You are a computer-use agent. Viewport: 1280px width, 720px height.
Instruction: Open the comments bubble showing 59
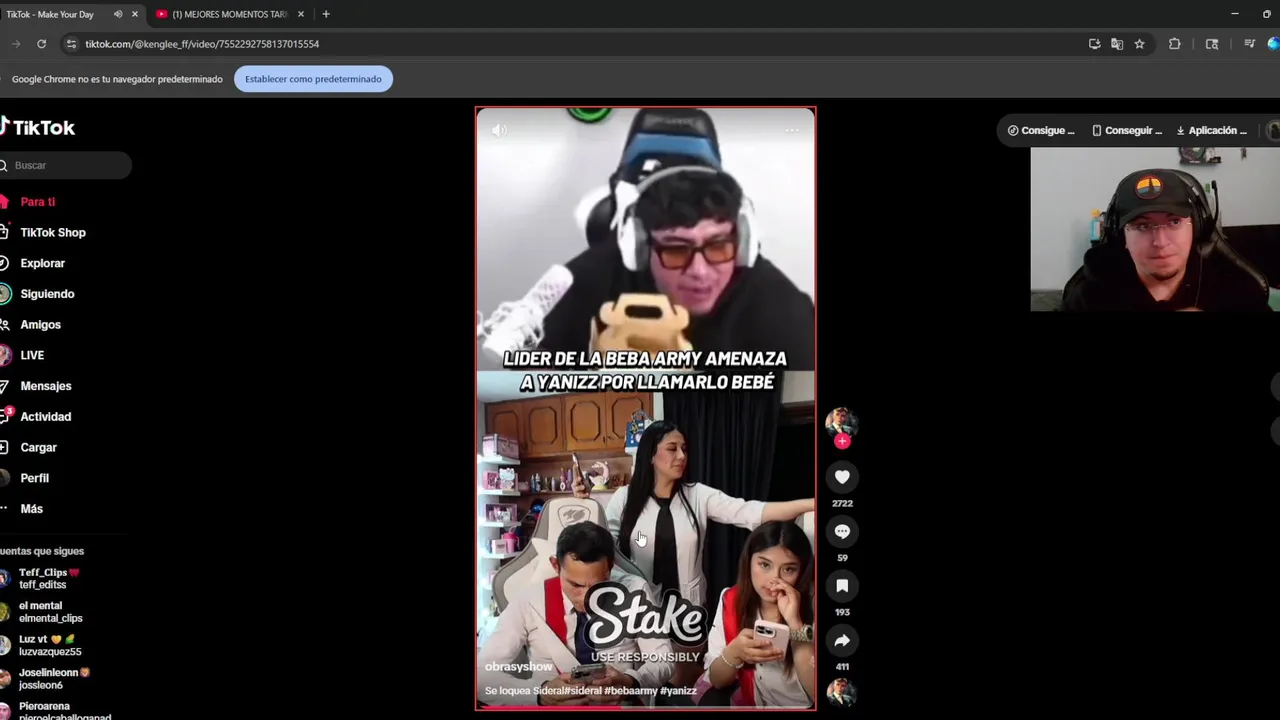click(842, 532)
